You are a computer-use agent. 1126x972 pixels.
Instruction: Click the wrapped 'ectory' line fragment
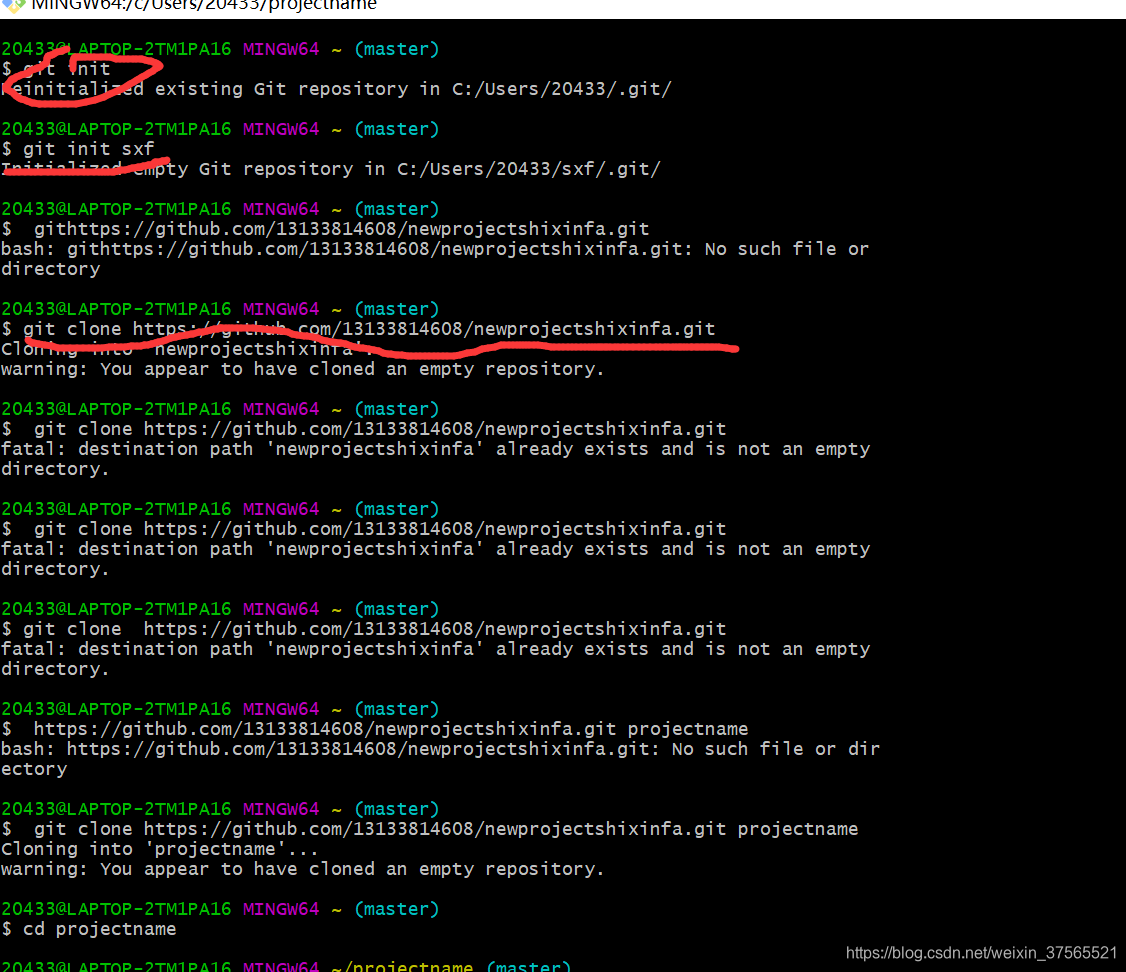click(x=34, y=770)
